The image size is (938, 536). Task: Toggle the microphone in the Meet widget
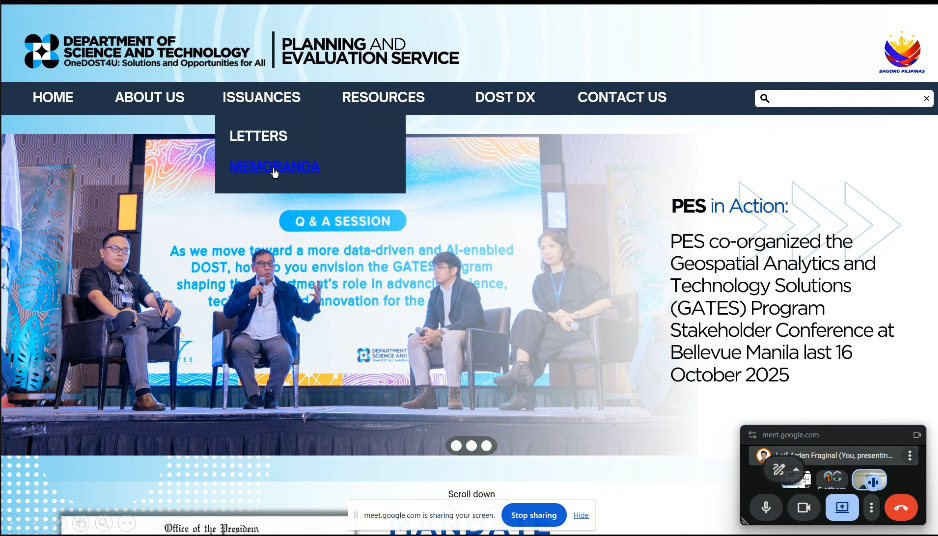[x=766, y=507]
